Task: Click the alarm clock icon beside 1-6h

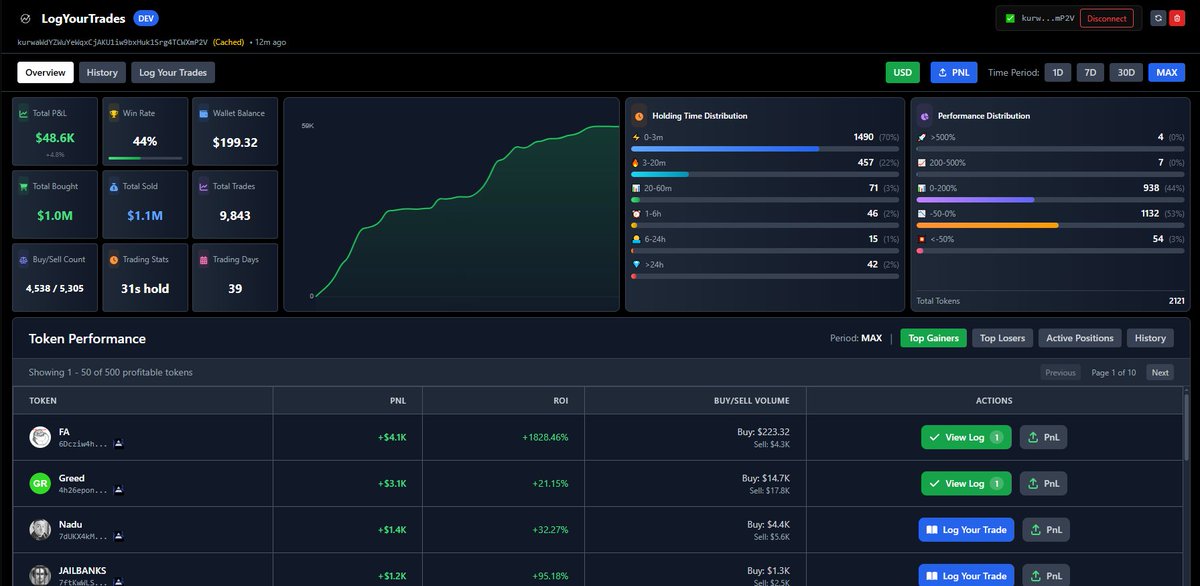Action: tap(636, 213)
